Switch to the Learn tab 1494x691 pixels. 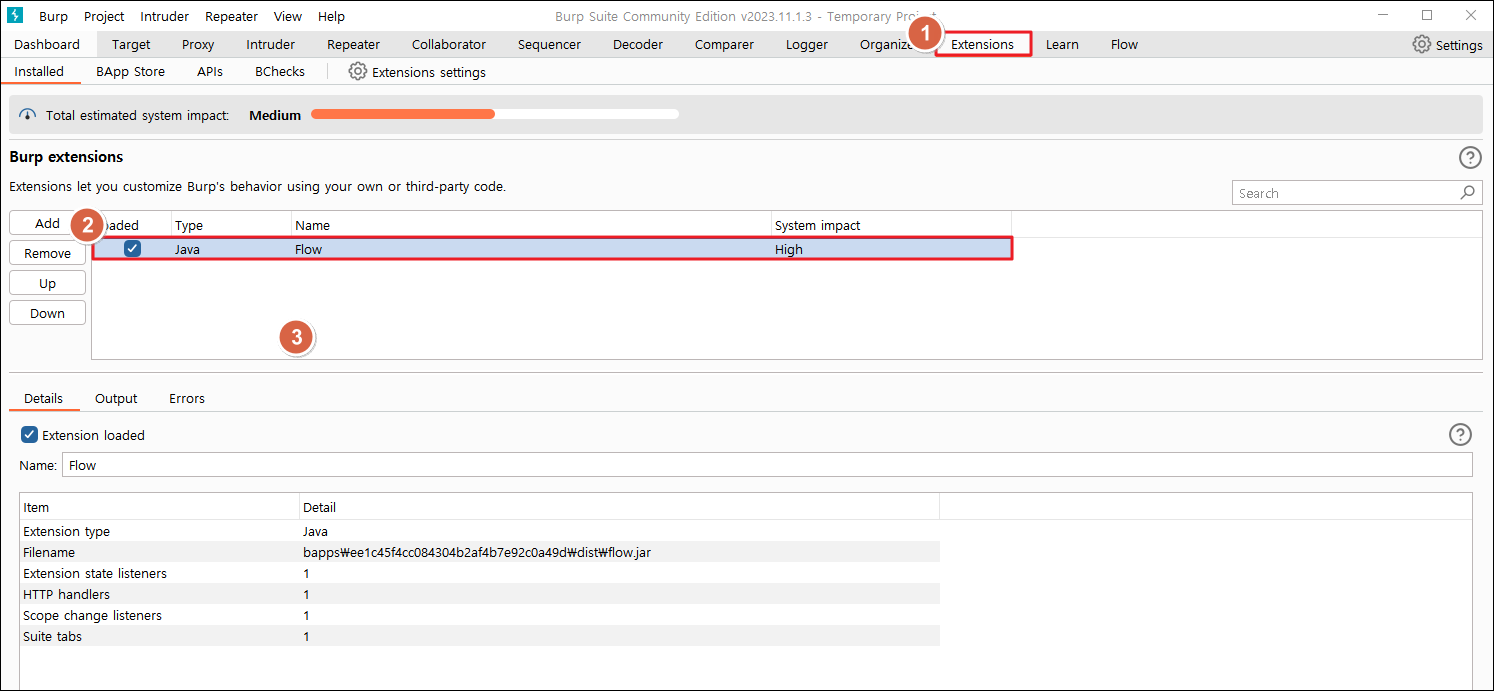click(1062, 44)
